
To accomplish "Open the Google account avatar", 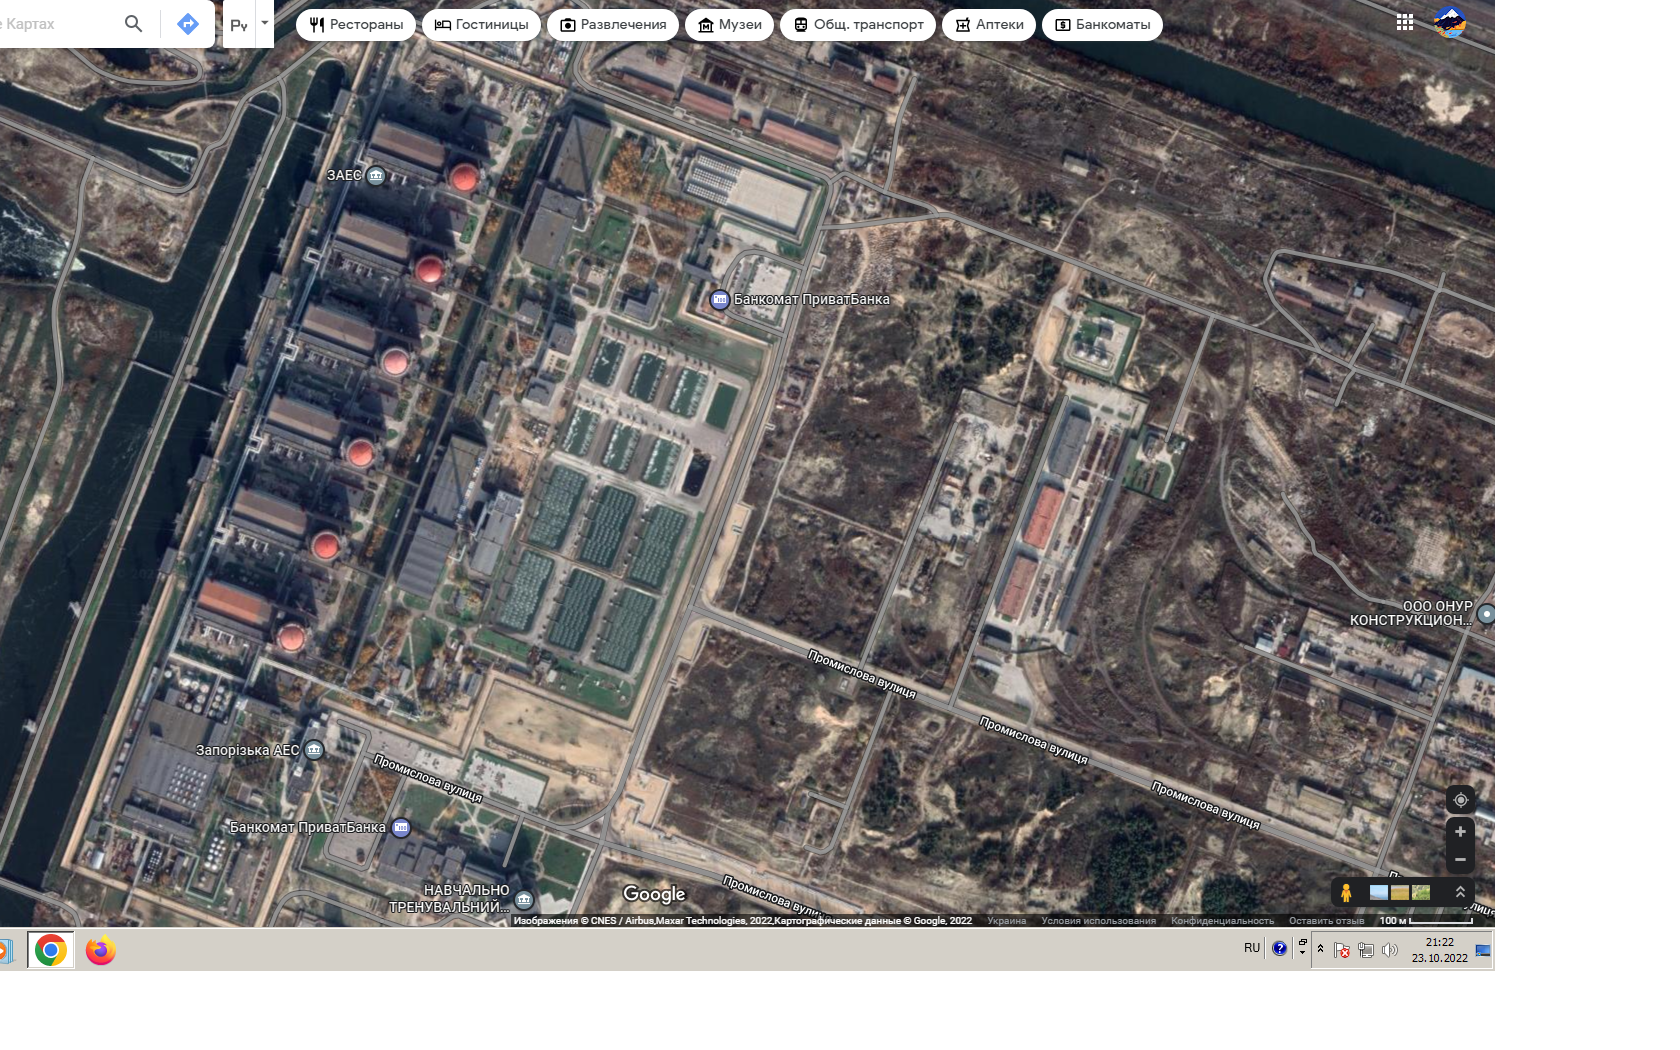I will 1449,22.
